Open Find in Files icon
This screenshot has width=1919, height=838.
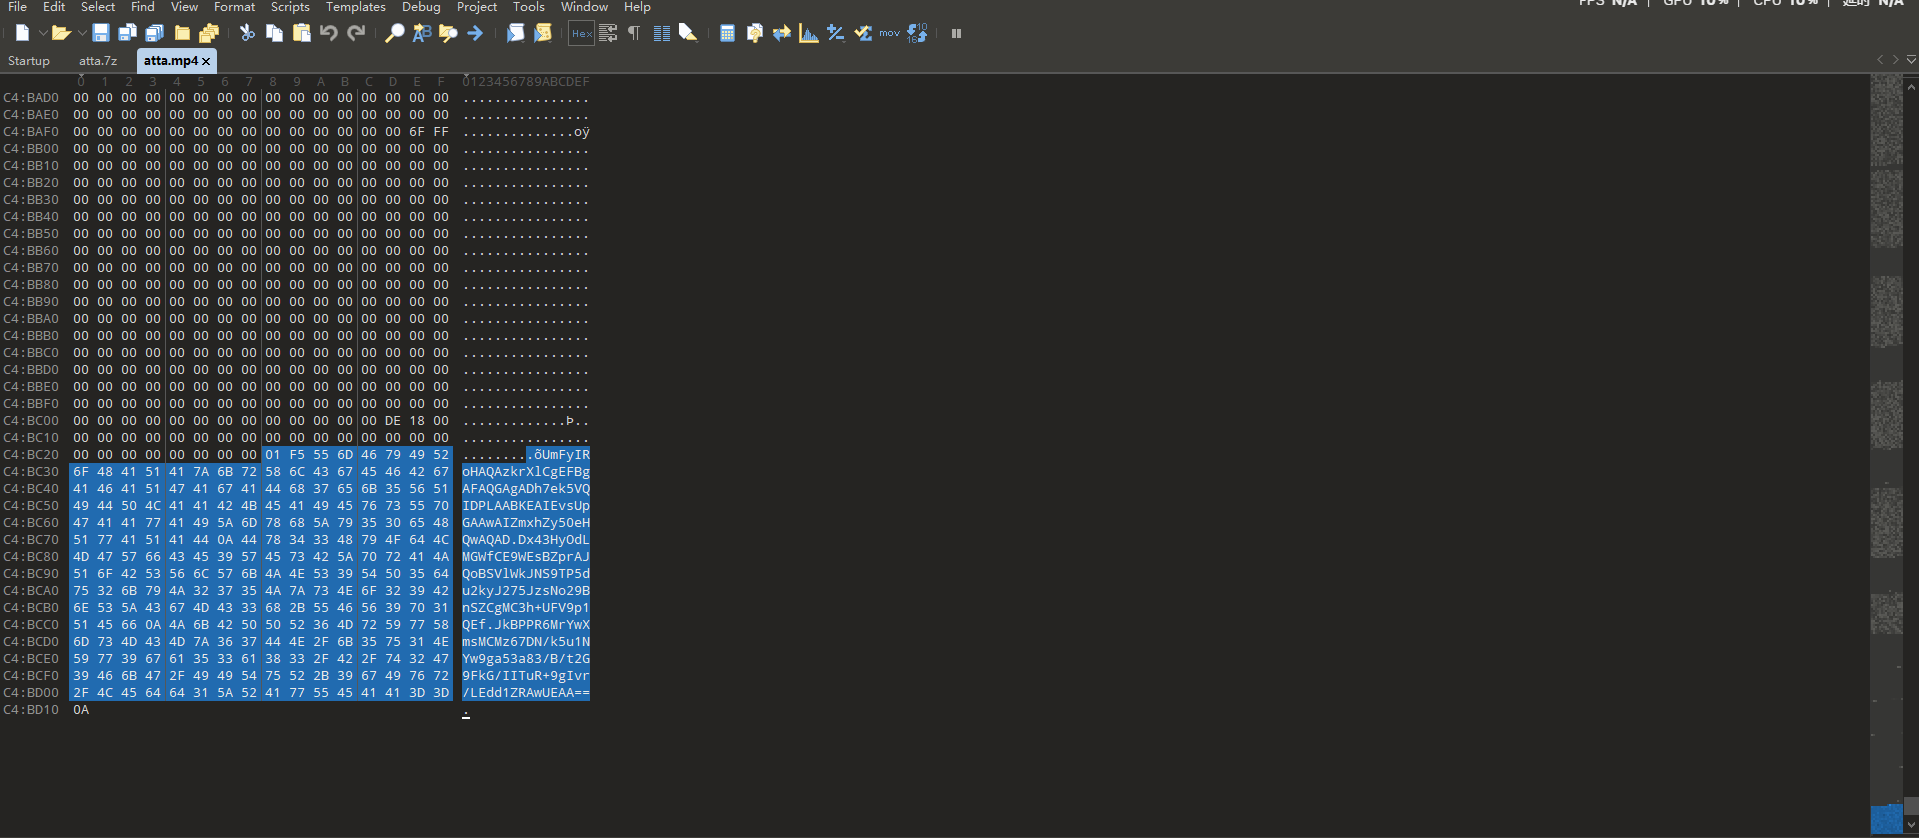pyautogui.click(x=448, y=33)
